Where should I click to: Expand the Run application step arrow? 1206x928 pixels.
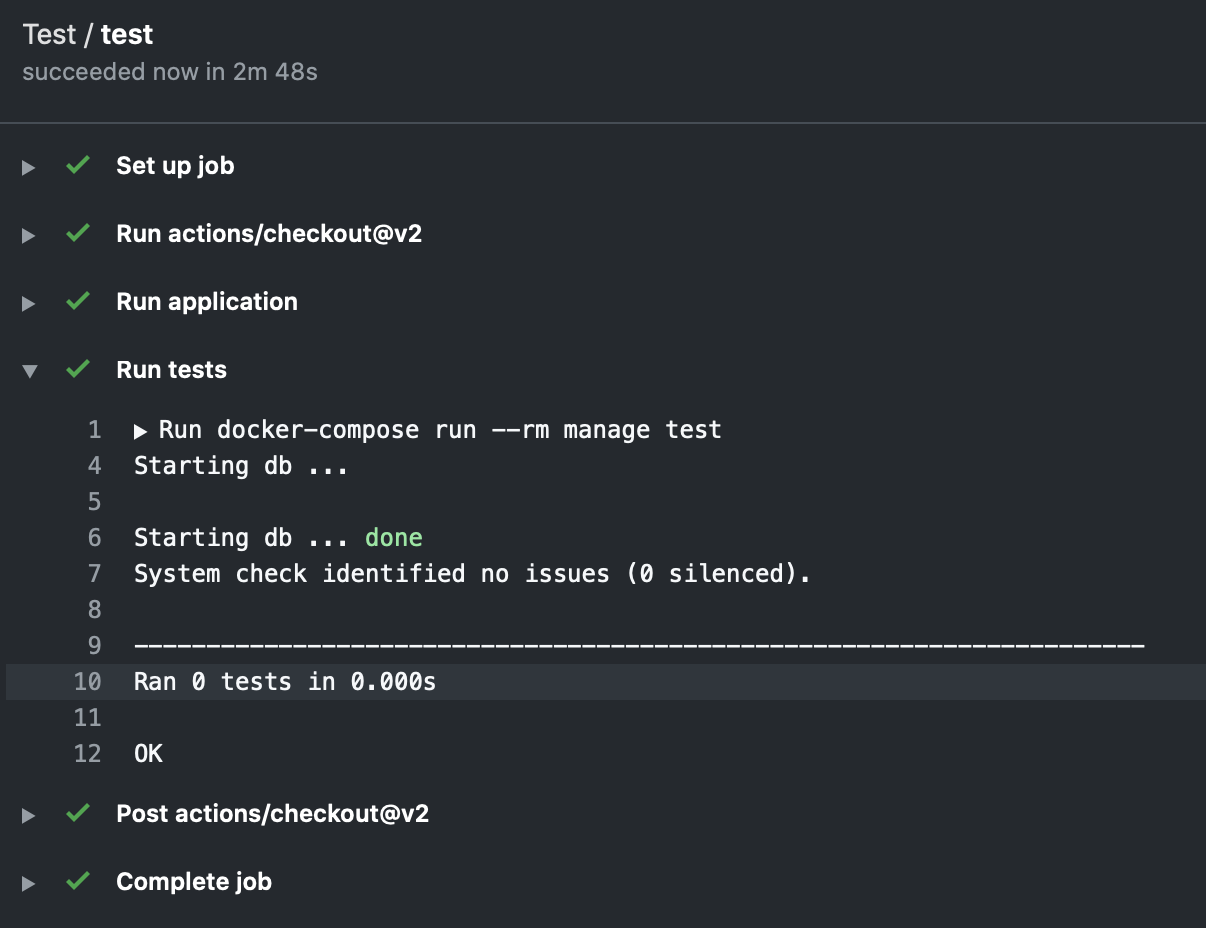(x=29, y=303)
